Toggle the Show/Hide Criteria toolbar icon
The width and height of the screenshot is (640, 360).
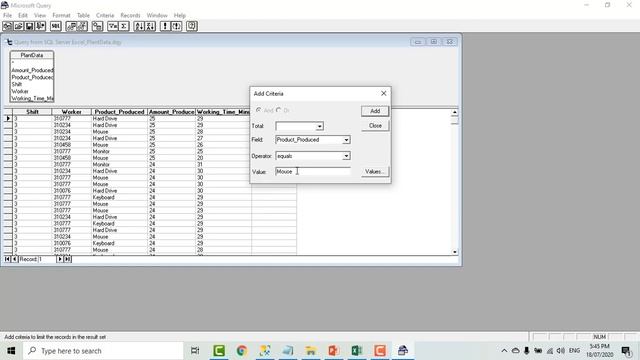tap(82, 26)
